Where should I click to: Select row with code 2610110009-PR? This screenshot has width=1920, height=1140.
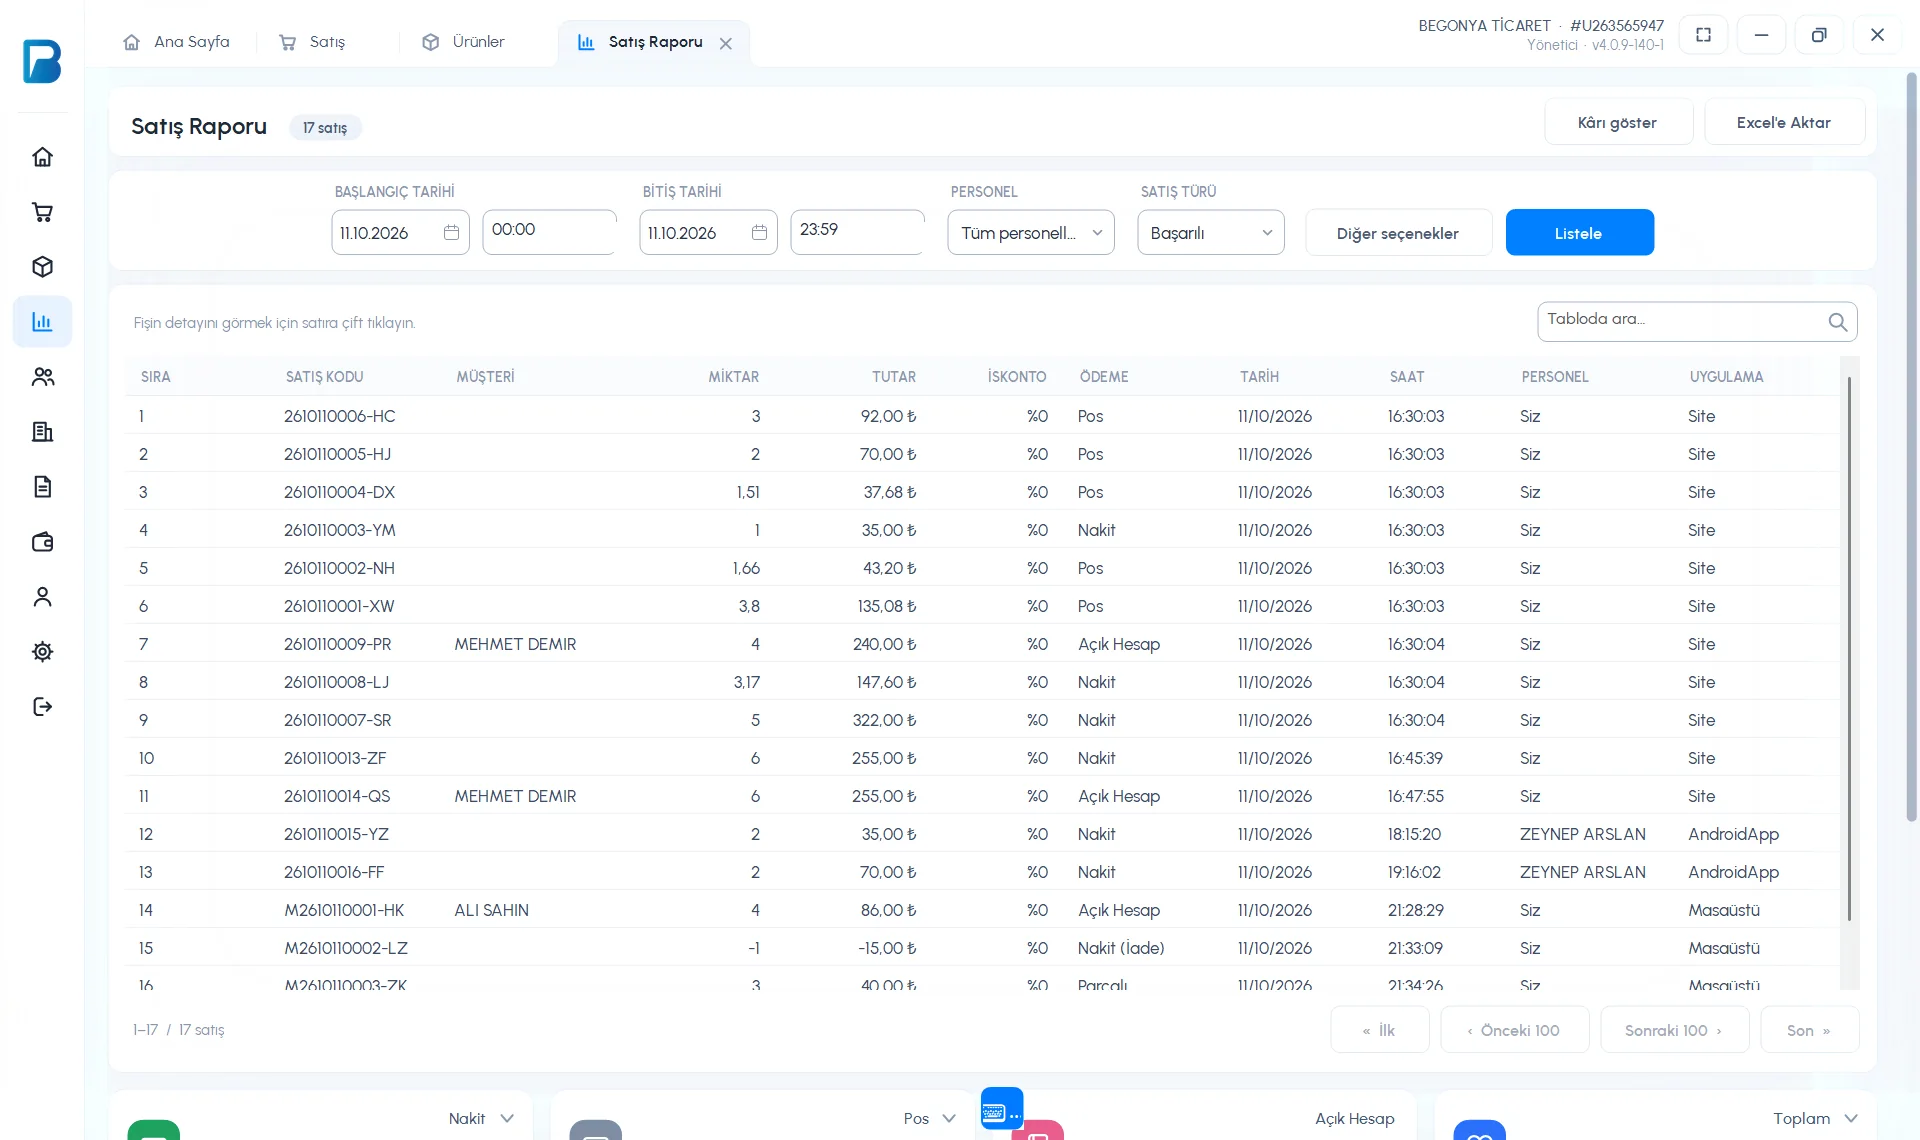(982, 644)
